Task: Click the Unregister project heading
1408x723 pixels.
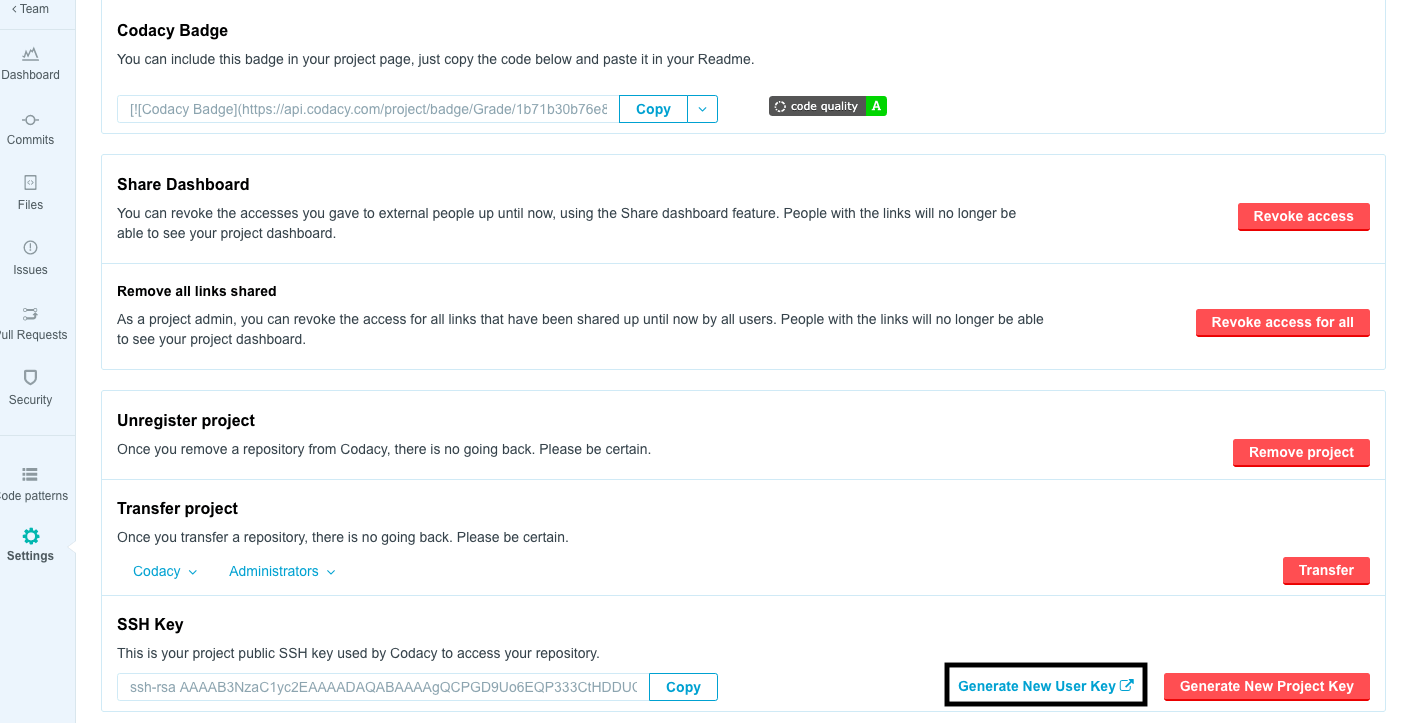Action: 186,420
